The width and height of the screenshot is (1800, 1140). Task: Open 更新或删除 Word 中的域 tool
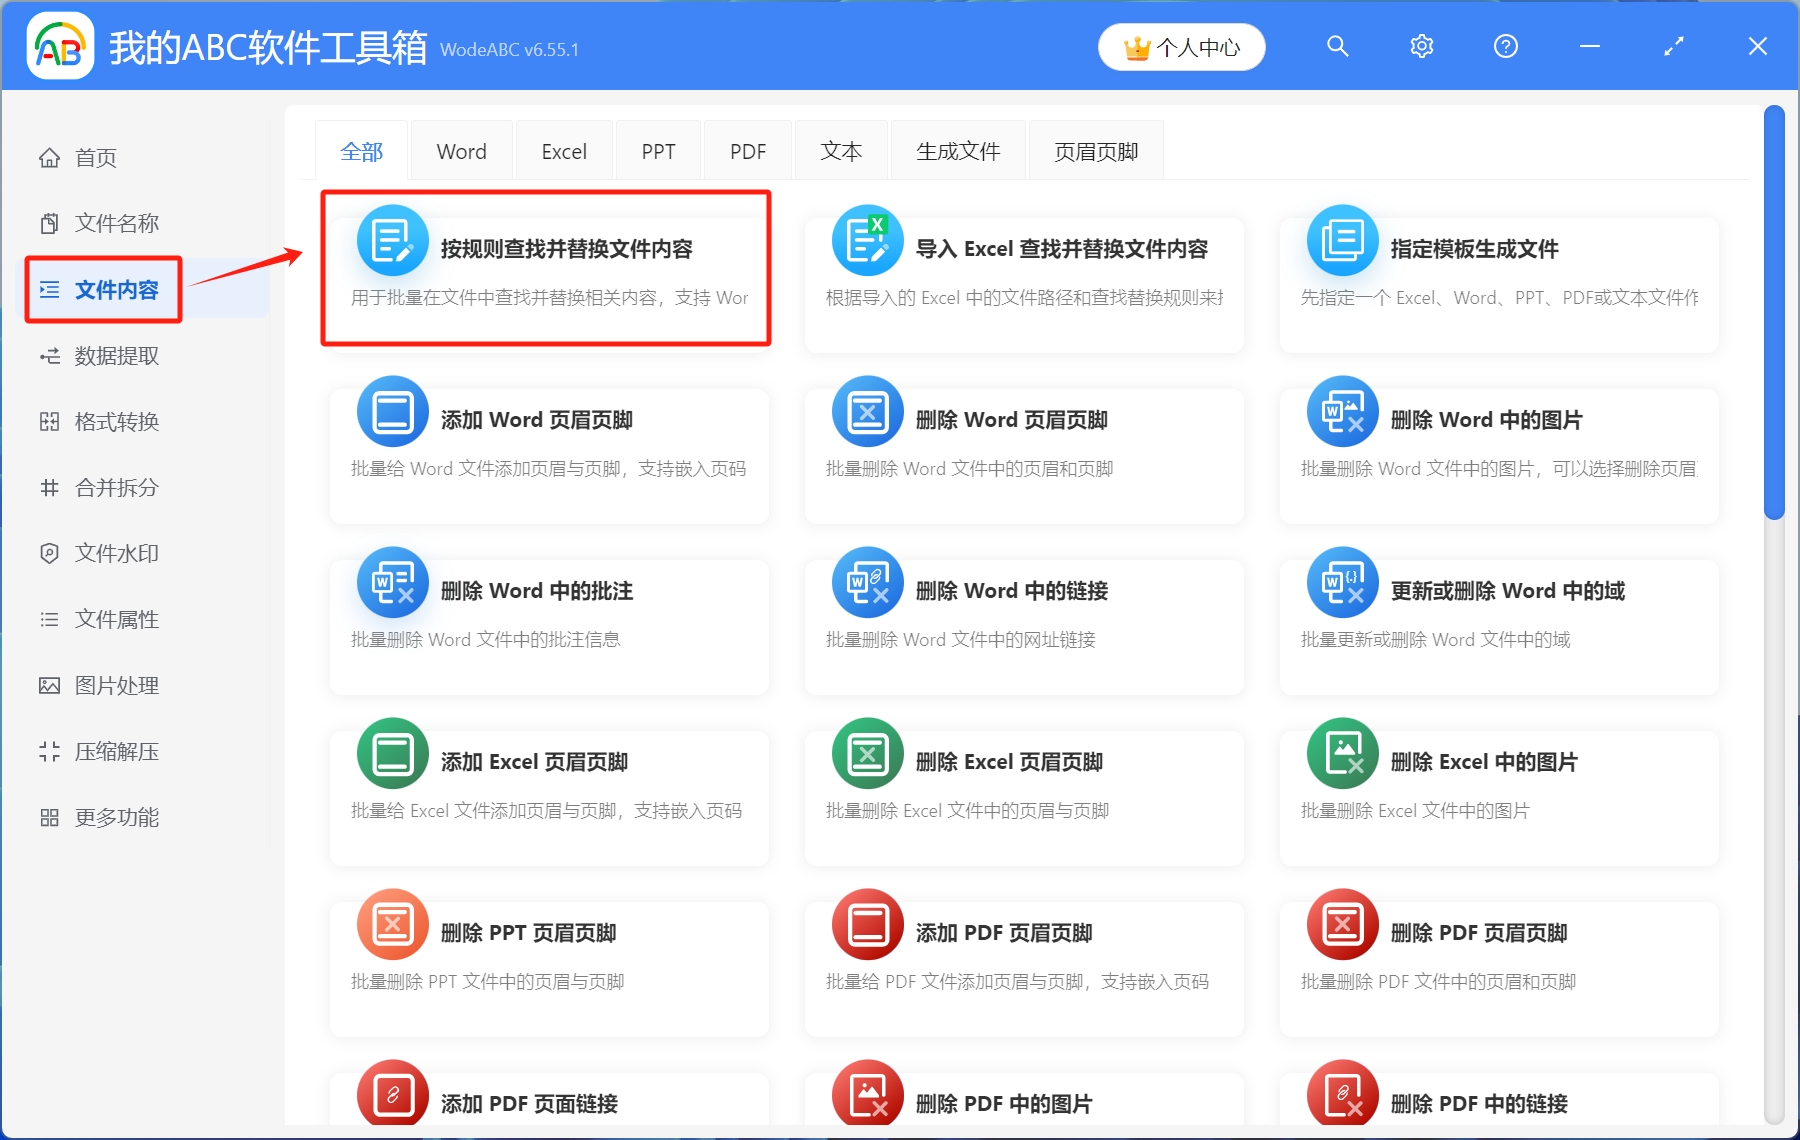1496,626
